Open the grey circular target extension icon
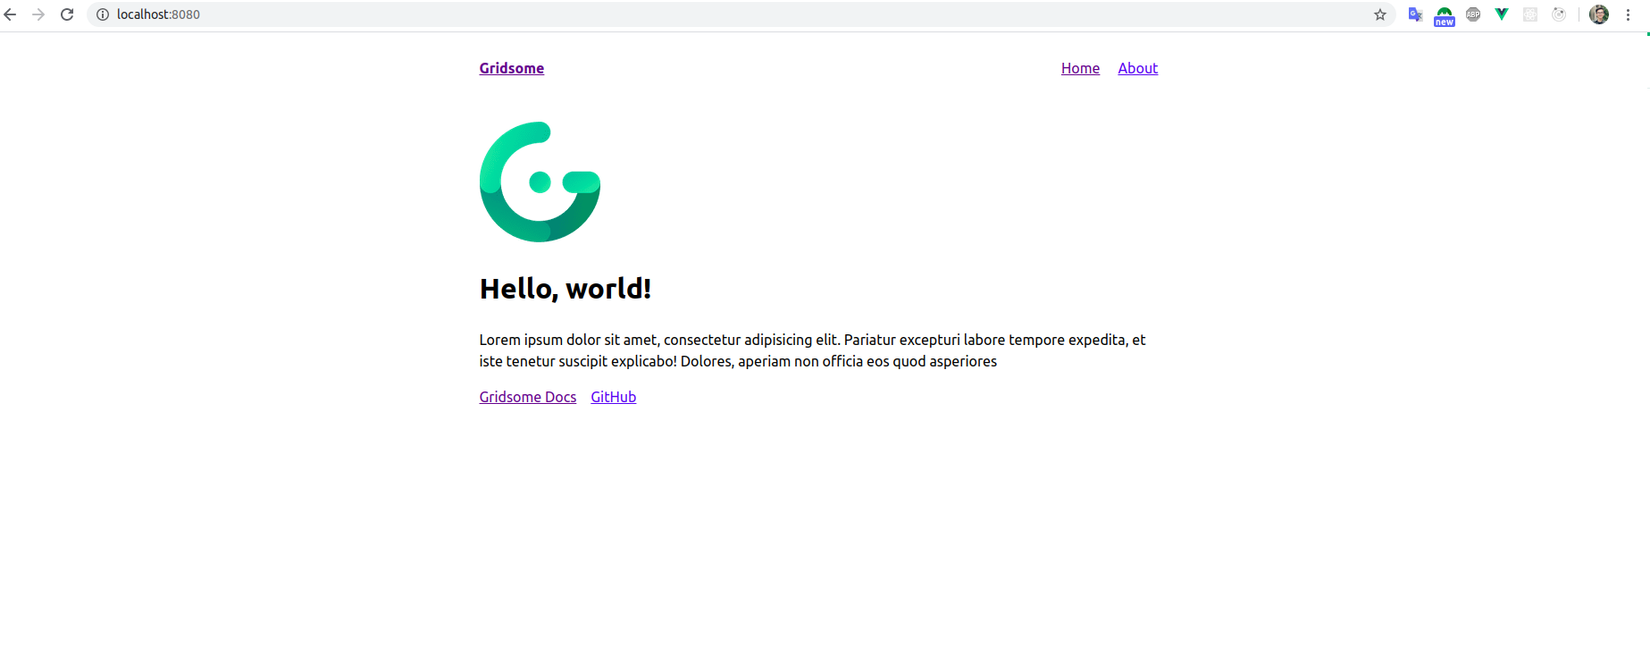 [1559, 14]
